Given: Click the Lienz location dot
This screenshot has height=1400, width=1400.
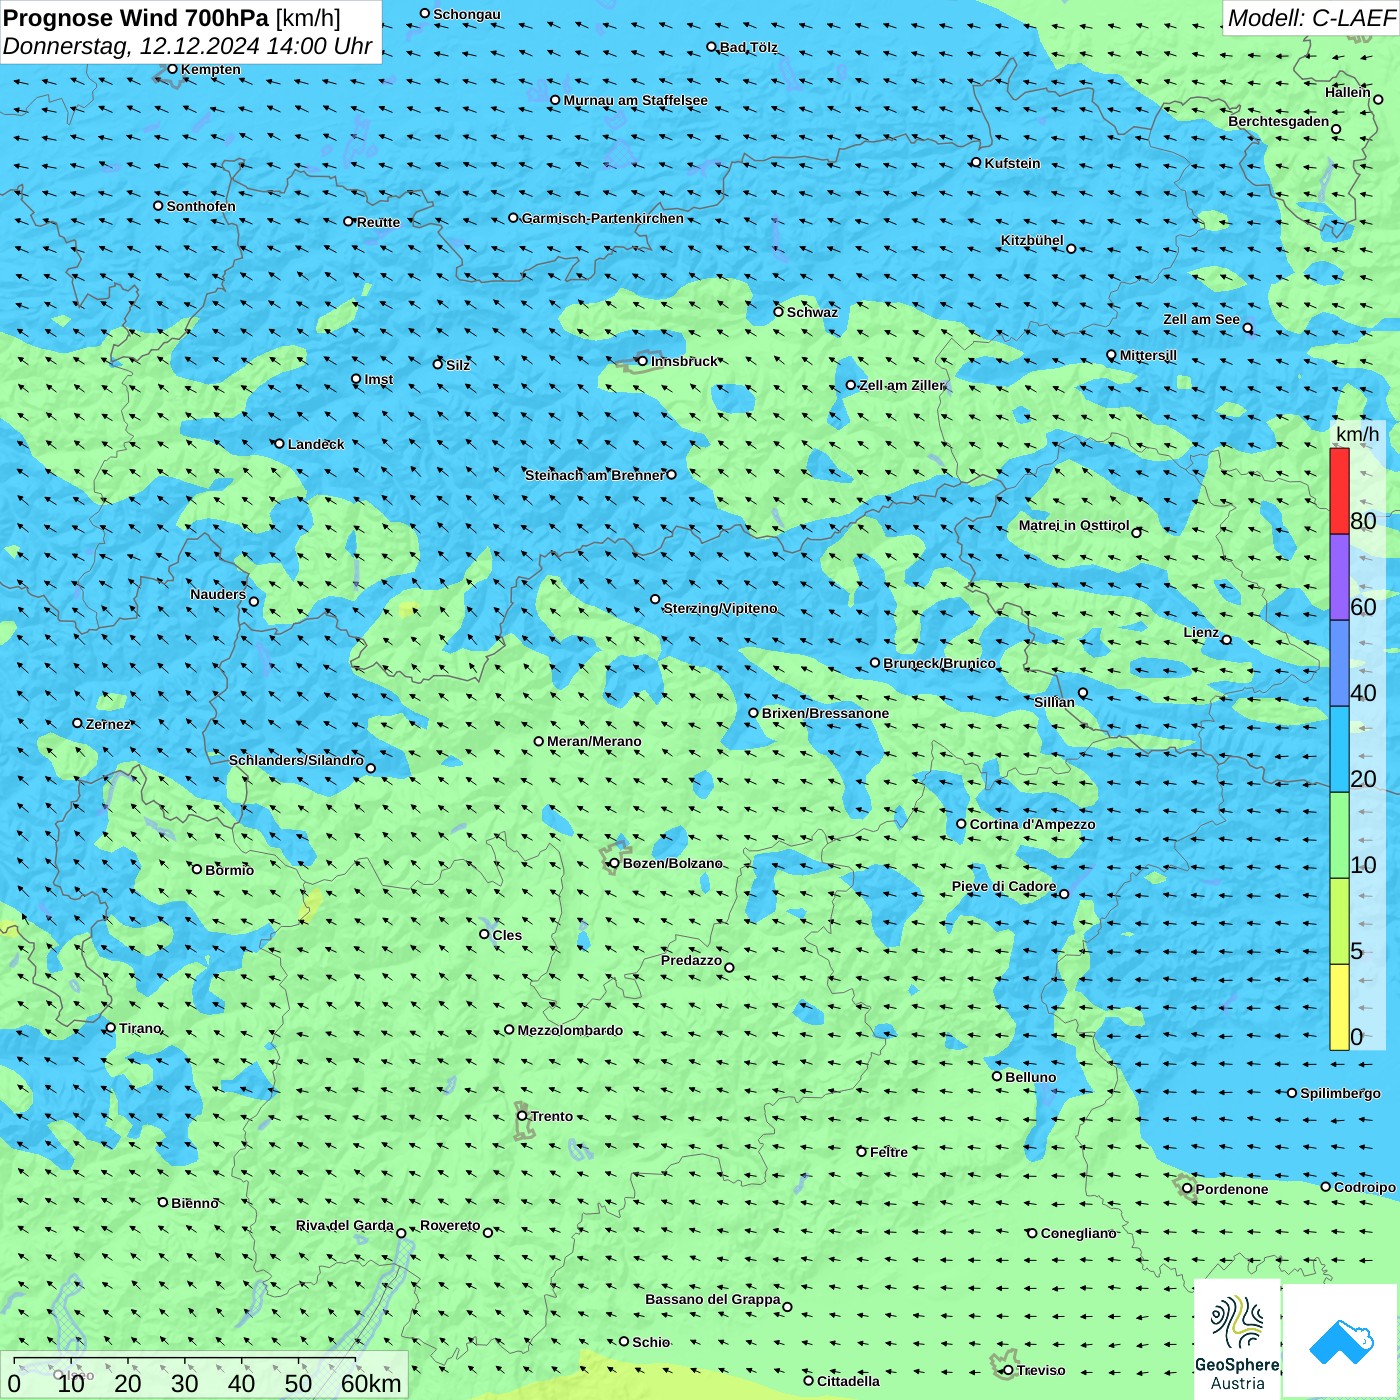Looking at the screenshot, I should 1226,640.
